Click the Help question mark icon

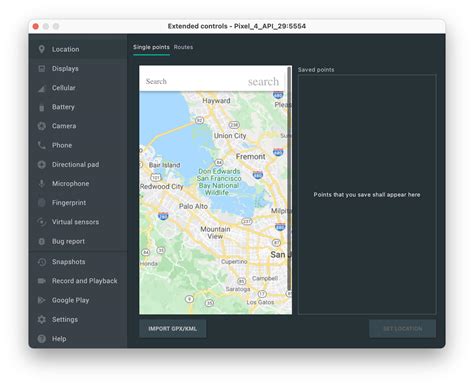click(x=41, y=339)
